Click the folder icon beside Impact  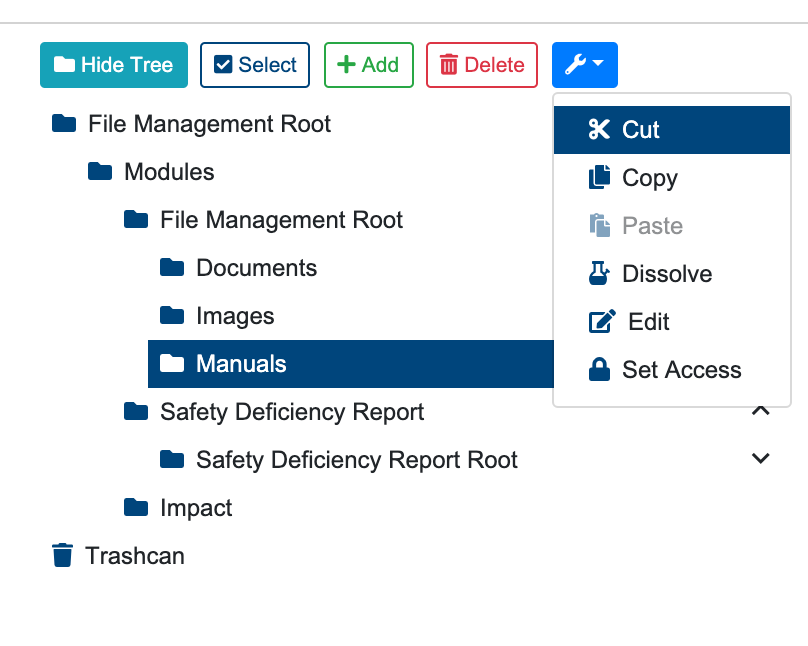(136, 507)
